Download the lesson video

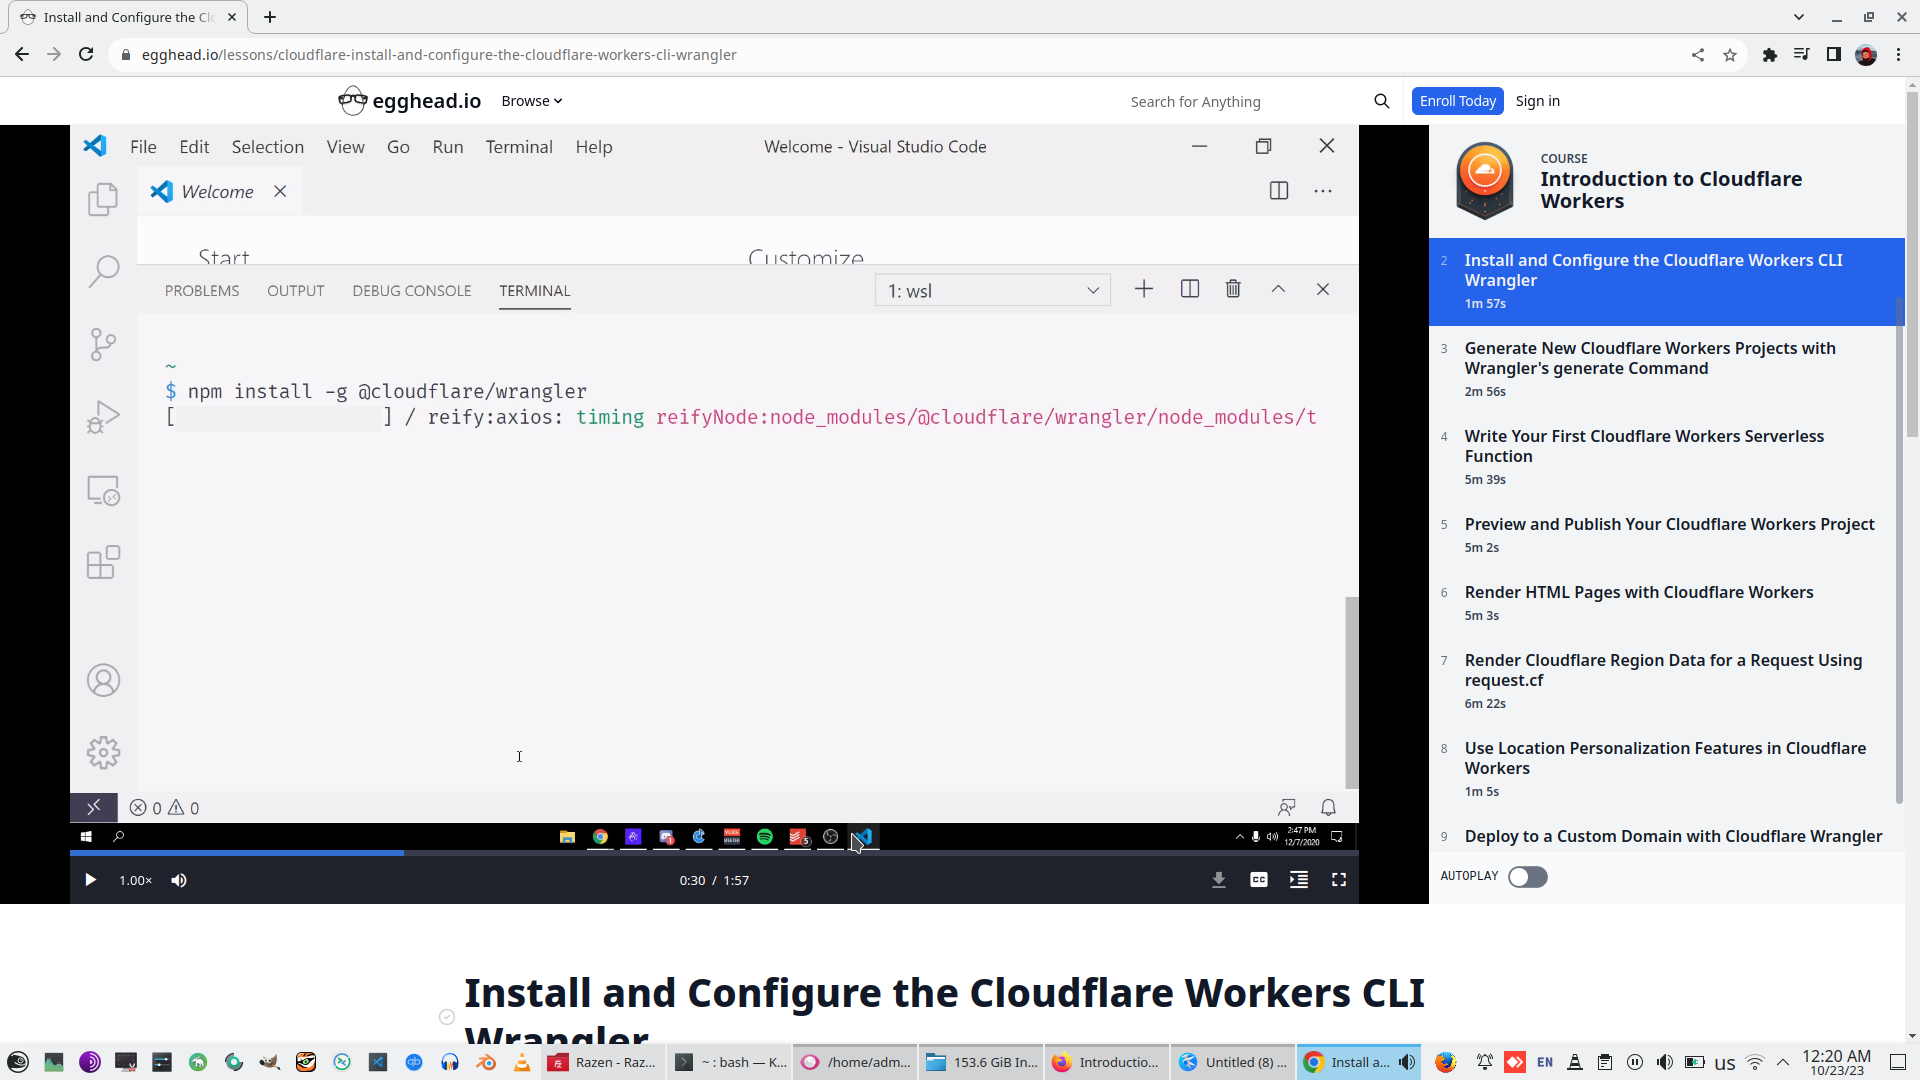click(1218, 880)
